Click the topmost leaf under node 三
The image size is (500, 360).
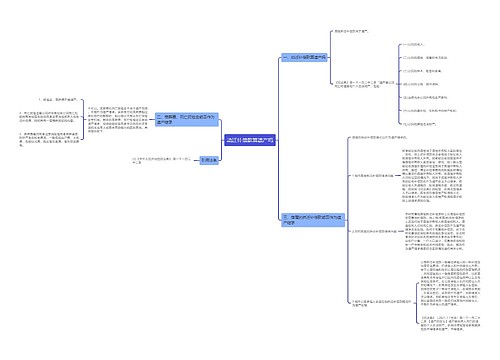380,137
